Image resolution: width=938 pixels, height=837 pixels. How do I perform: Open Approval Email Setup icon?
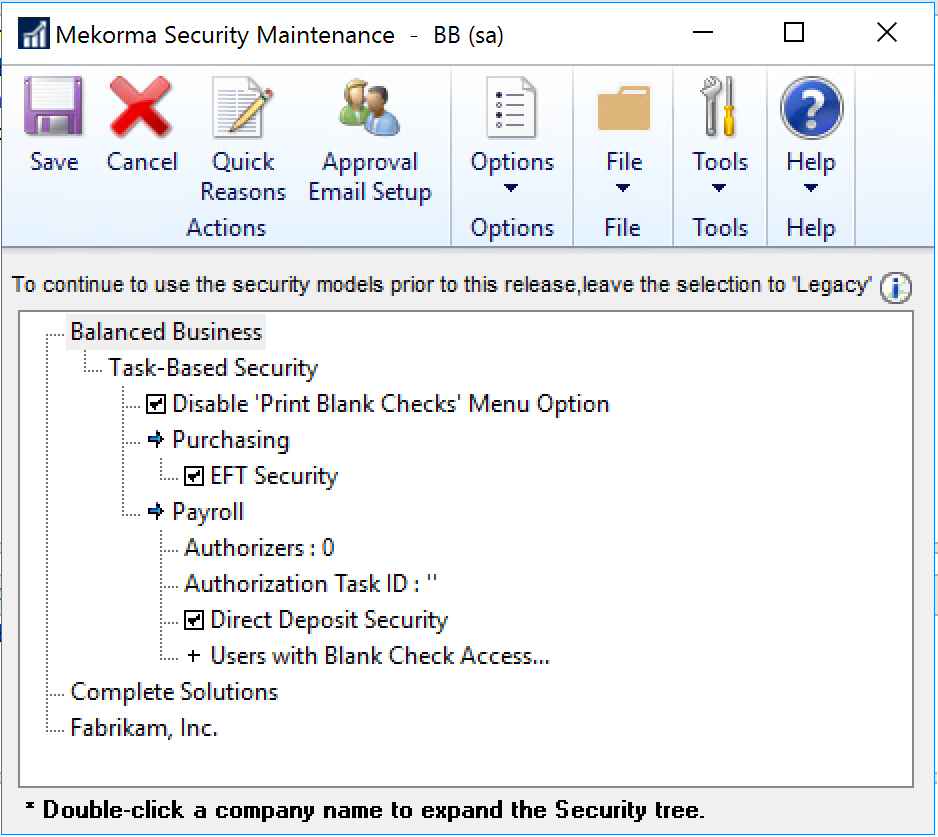tap(369, 108)
